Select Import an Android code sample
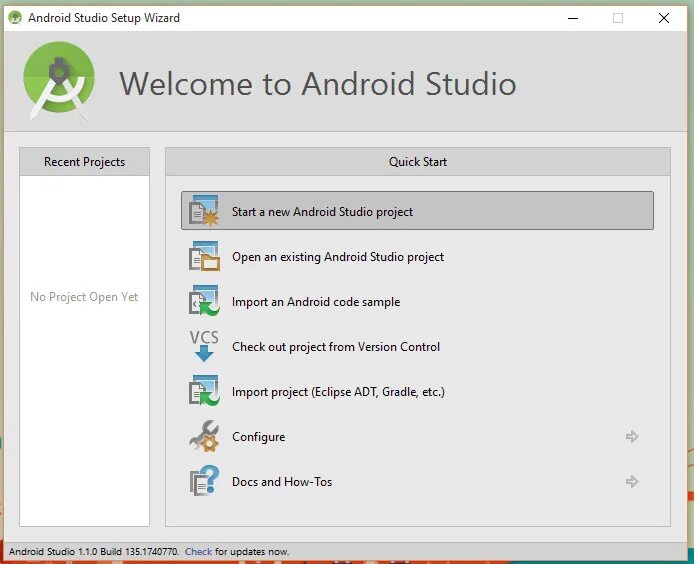The image size is (694, 564). point(316,302)
